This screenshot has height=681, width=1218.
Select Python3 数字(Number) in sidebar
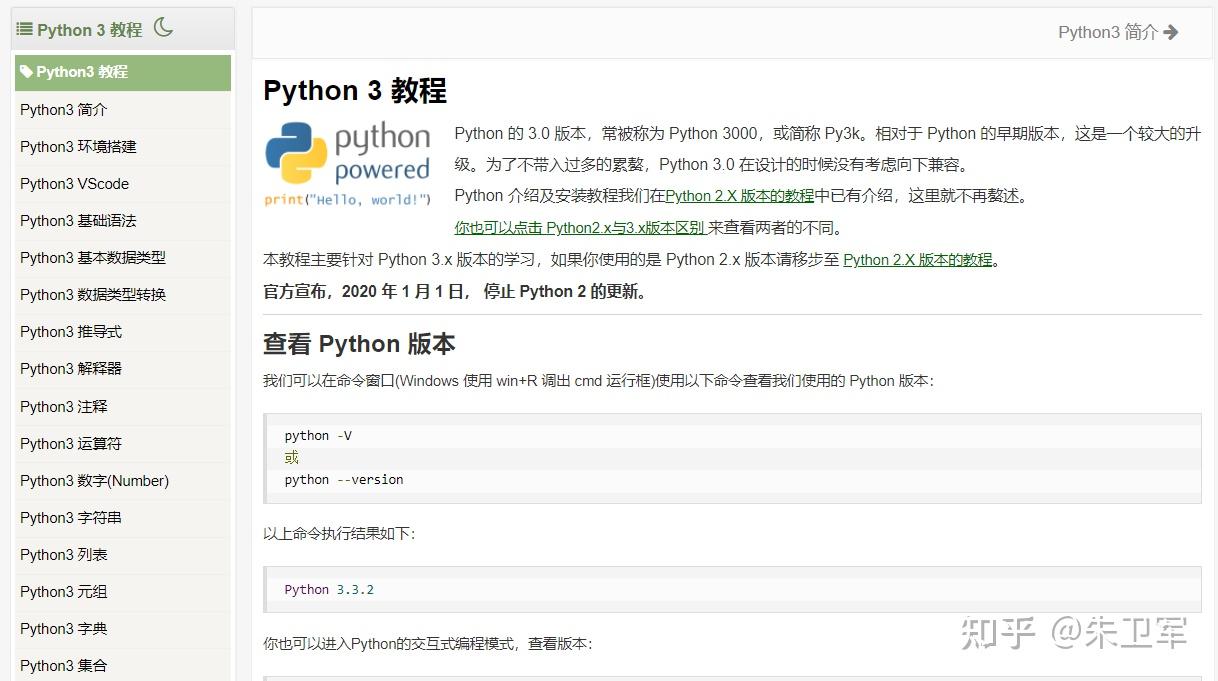[x=94, y=480]
